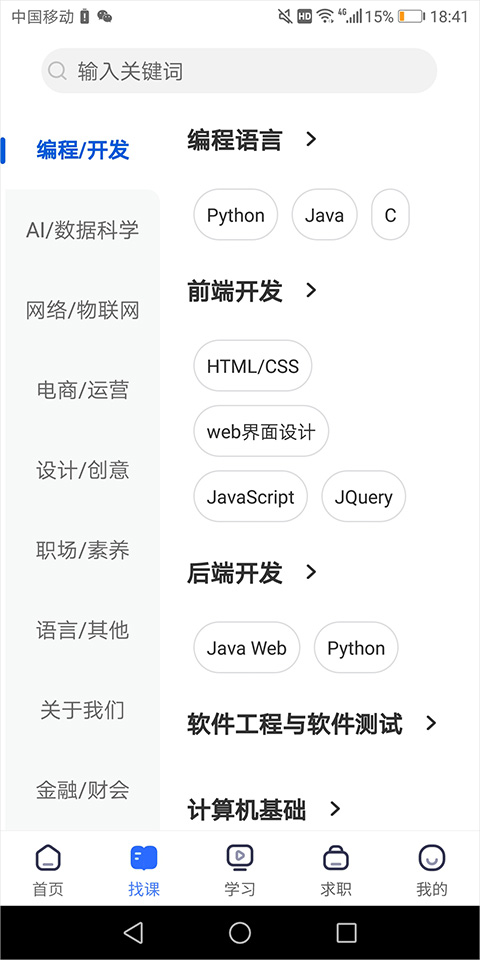Focus the 输入关键词 search field
This screenshot has height=960, width=480.
tap(239, 71)
